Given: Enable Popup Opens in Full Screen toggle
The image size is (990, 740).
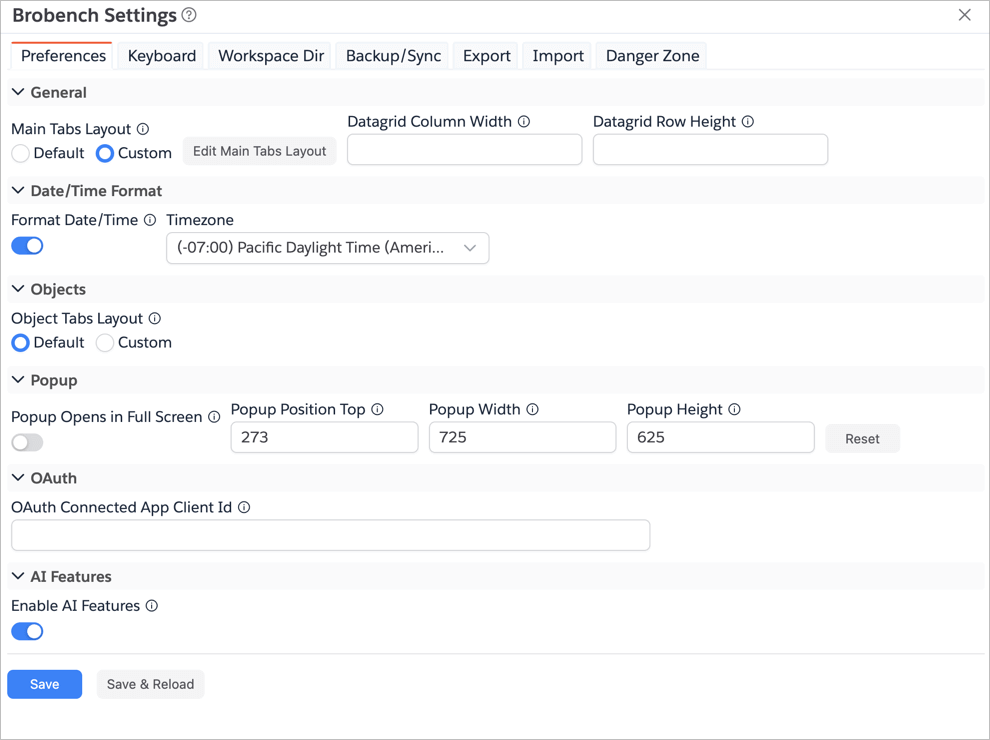Looking at the screenshot, I should click(x=27, y=442).
